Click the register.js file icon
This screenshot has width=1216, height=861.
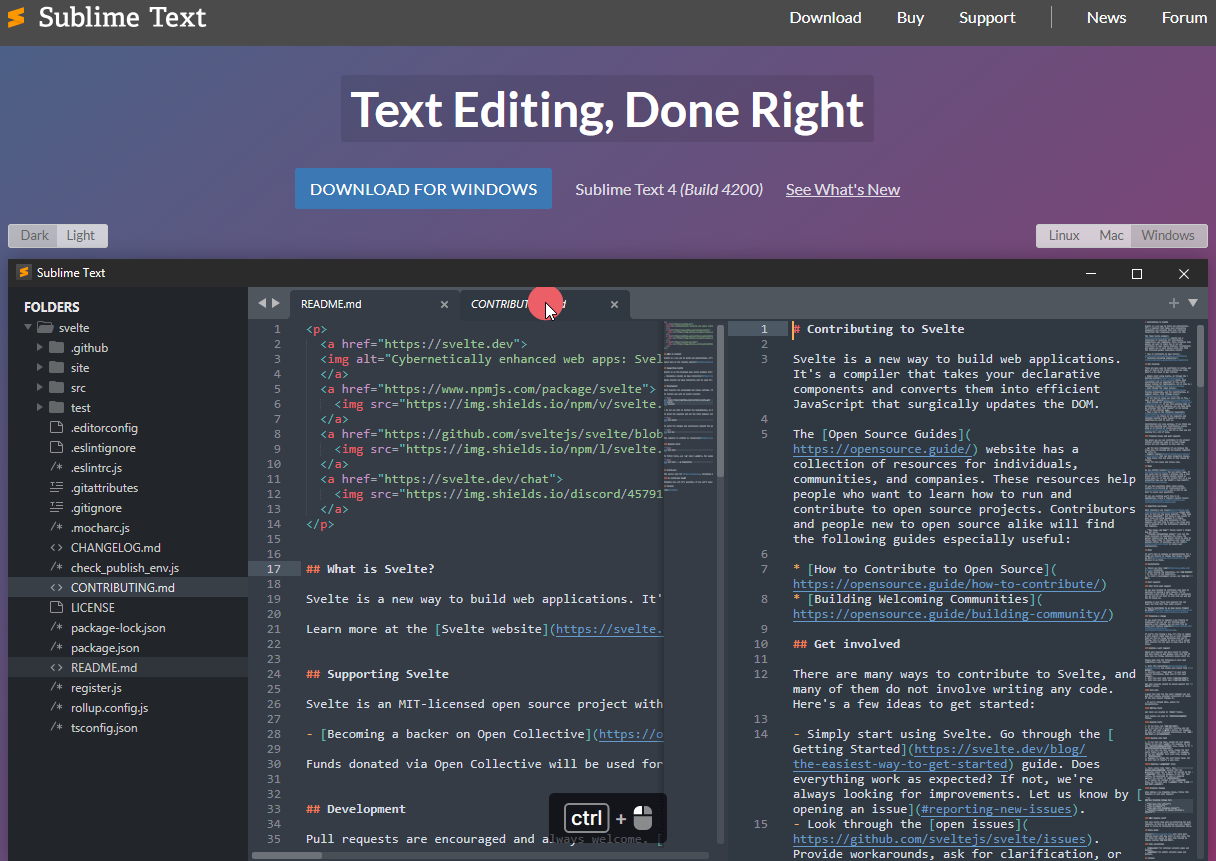(57, 688)
